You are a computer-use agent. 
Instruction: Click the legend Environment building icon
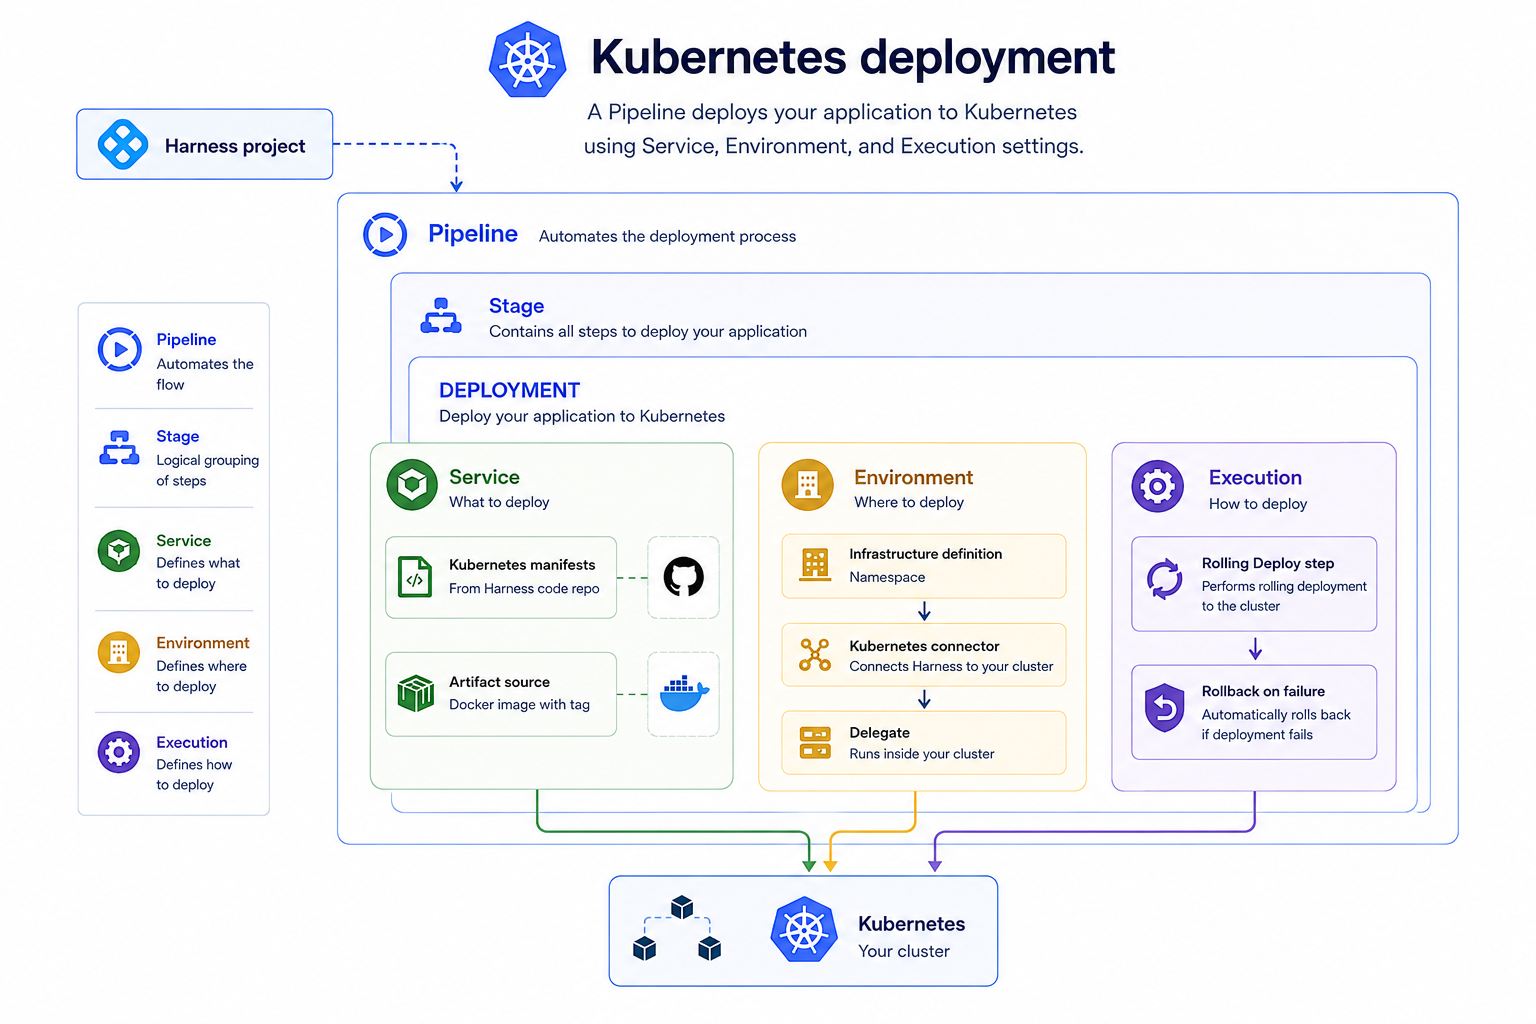coord(119,653)
